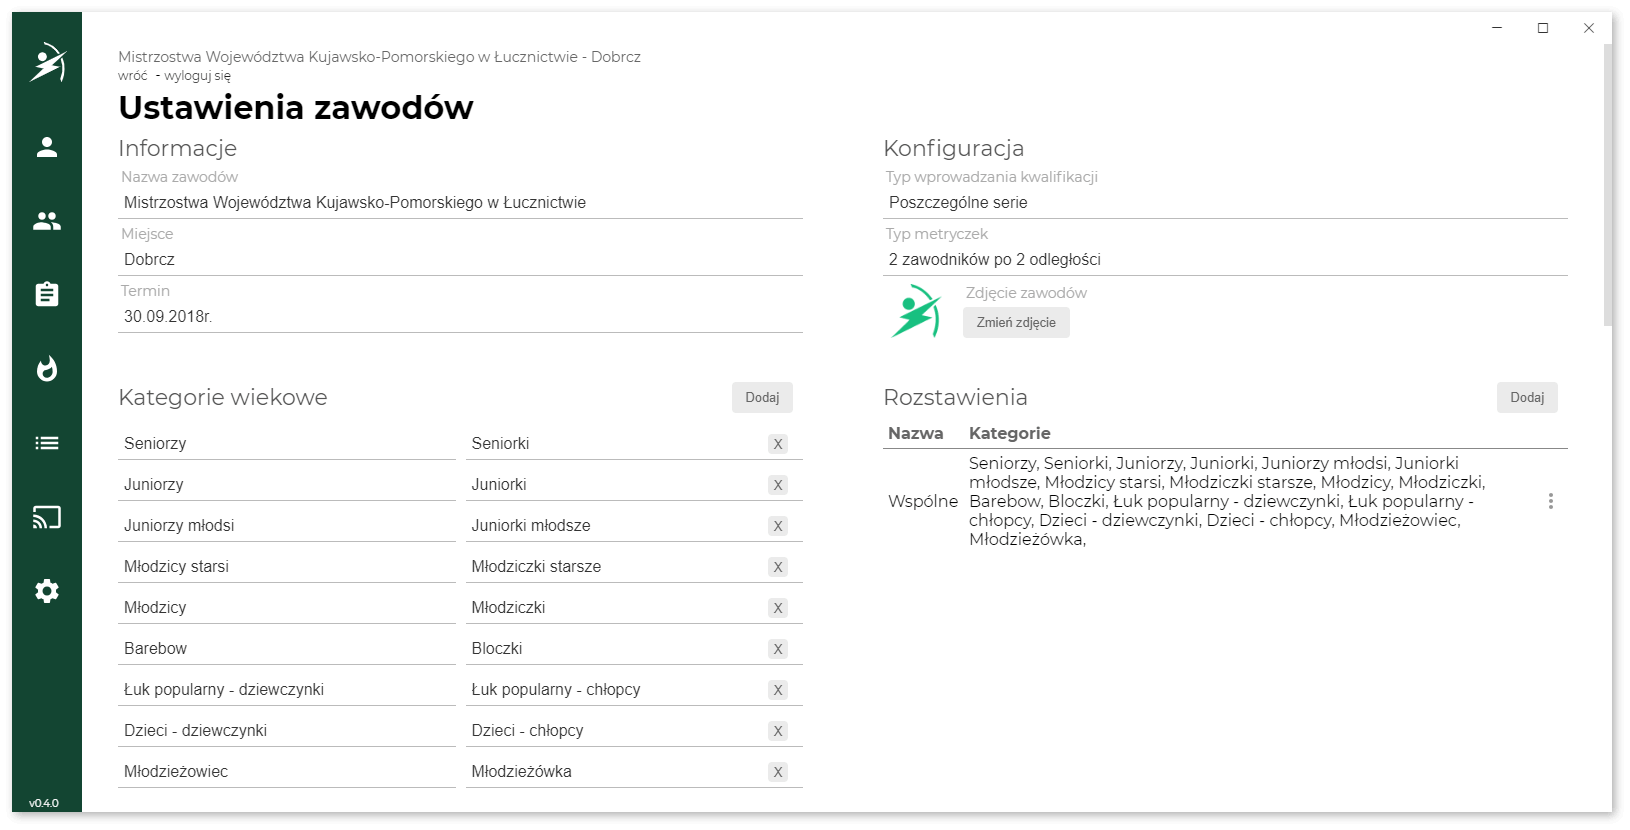Screen dimensions: 1630x830
Task: Open the clipboard icon in the sidebar
Action: [x=47, y=295]
